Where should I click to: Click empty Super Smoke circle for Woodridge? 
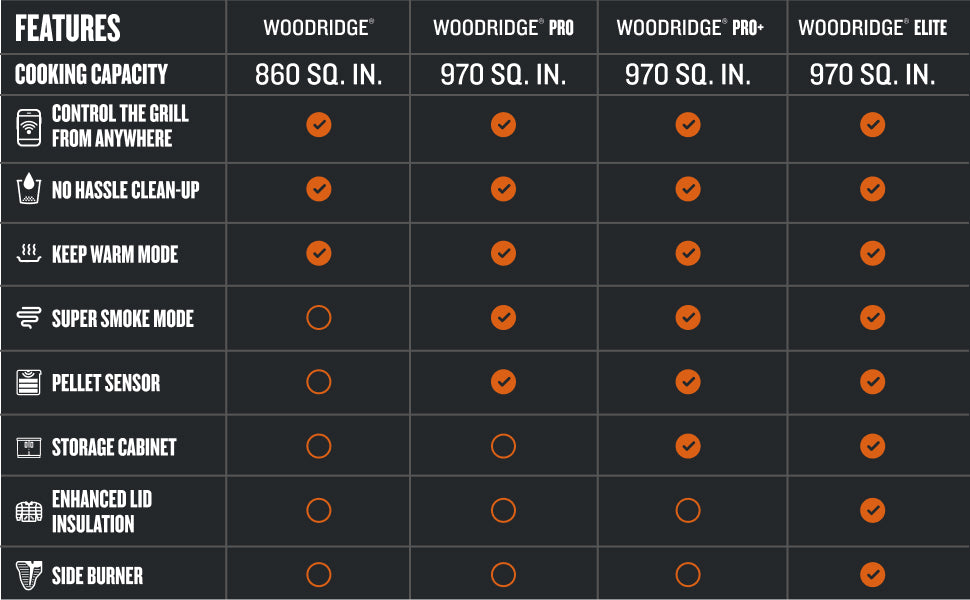coord(319,317)
